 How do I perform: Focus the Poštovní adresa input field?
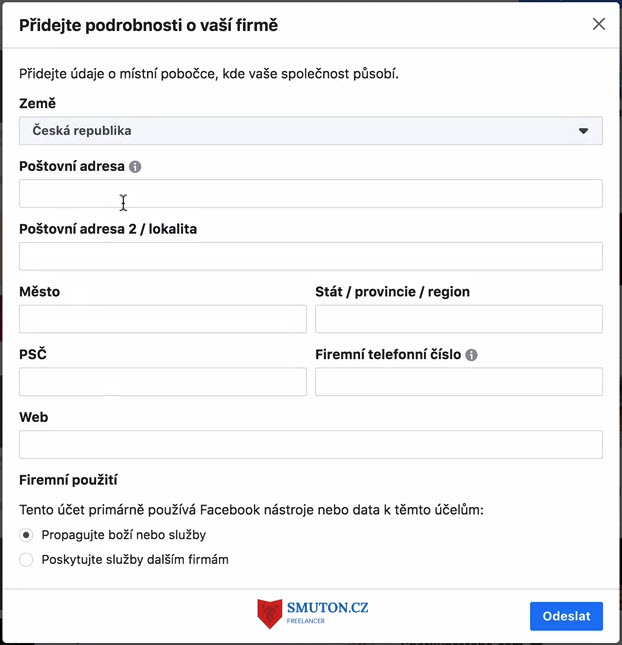[x=311, y=193]
